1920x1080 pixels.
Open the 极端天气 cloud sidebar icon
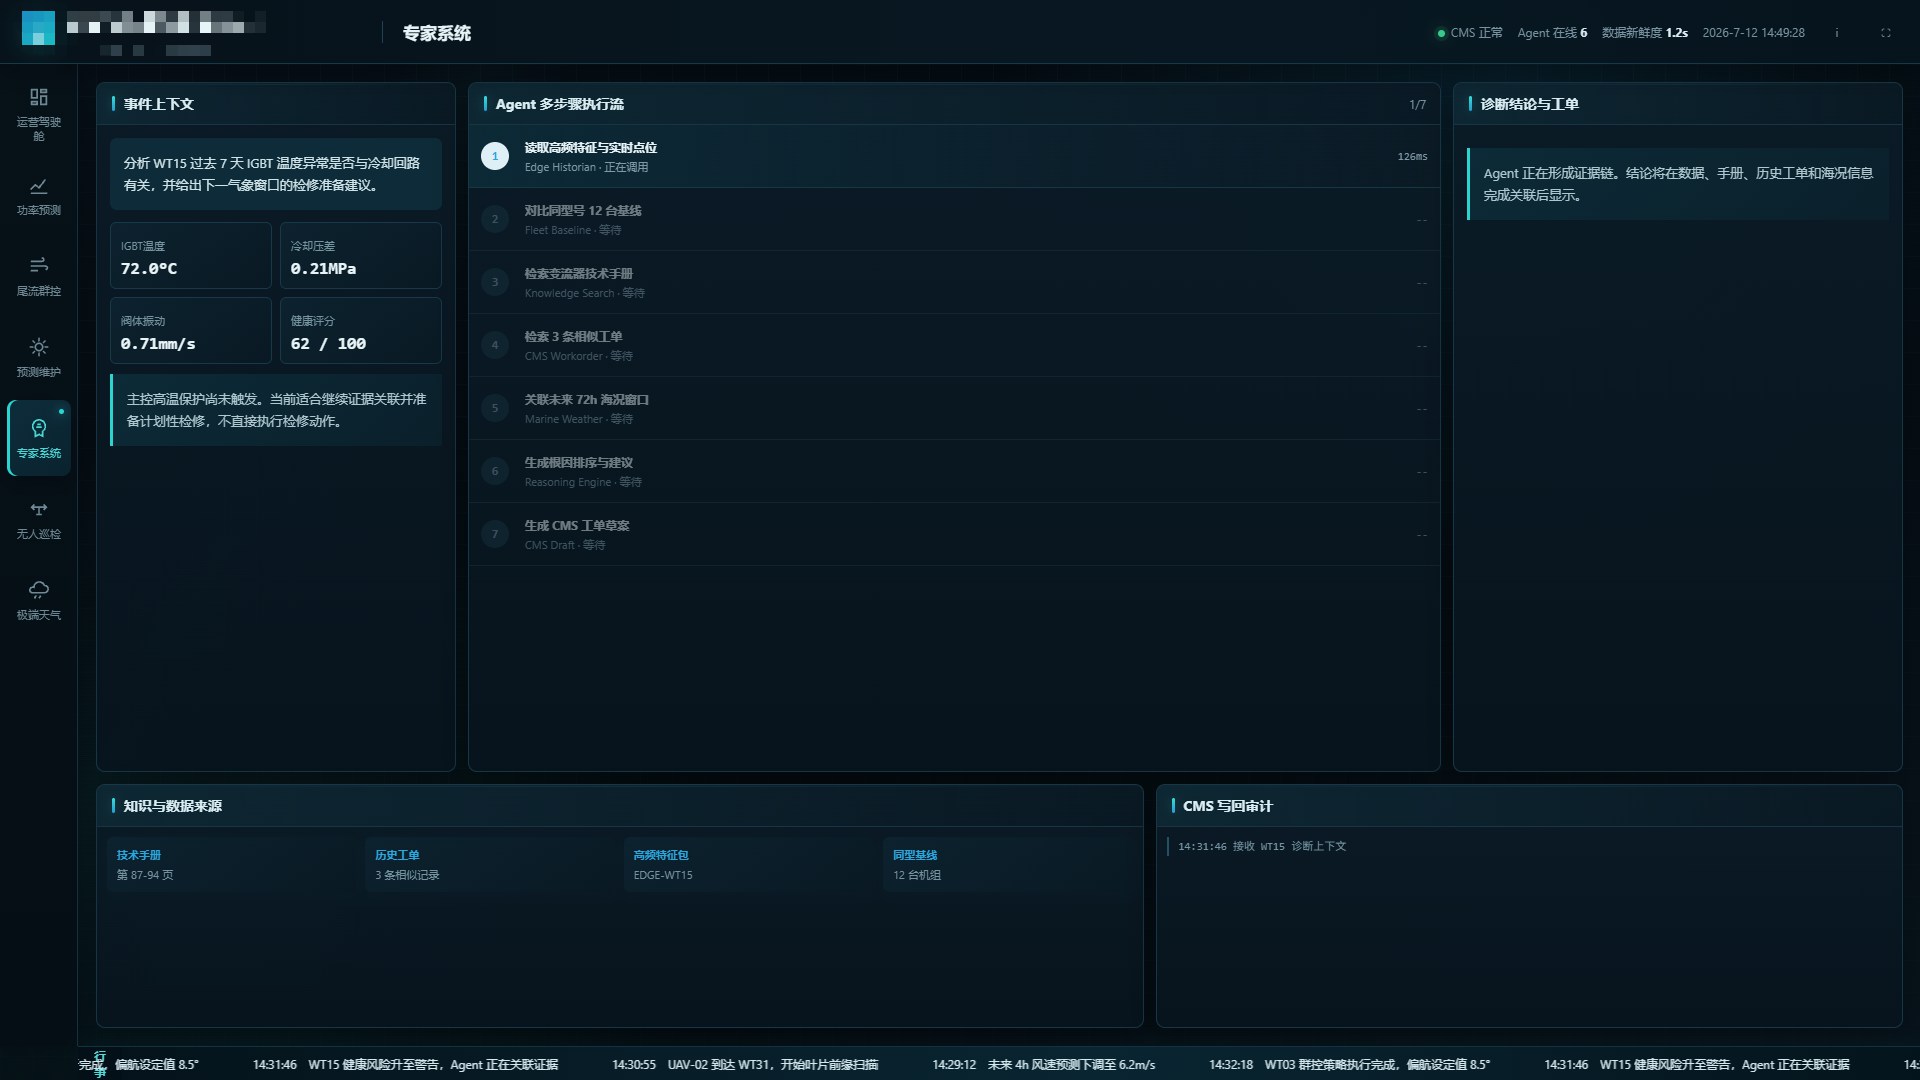pos(38,590)
